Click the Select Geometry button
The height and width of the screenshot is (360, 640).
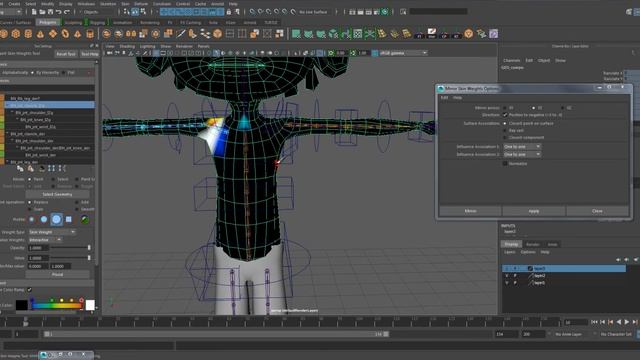point(57,194)
